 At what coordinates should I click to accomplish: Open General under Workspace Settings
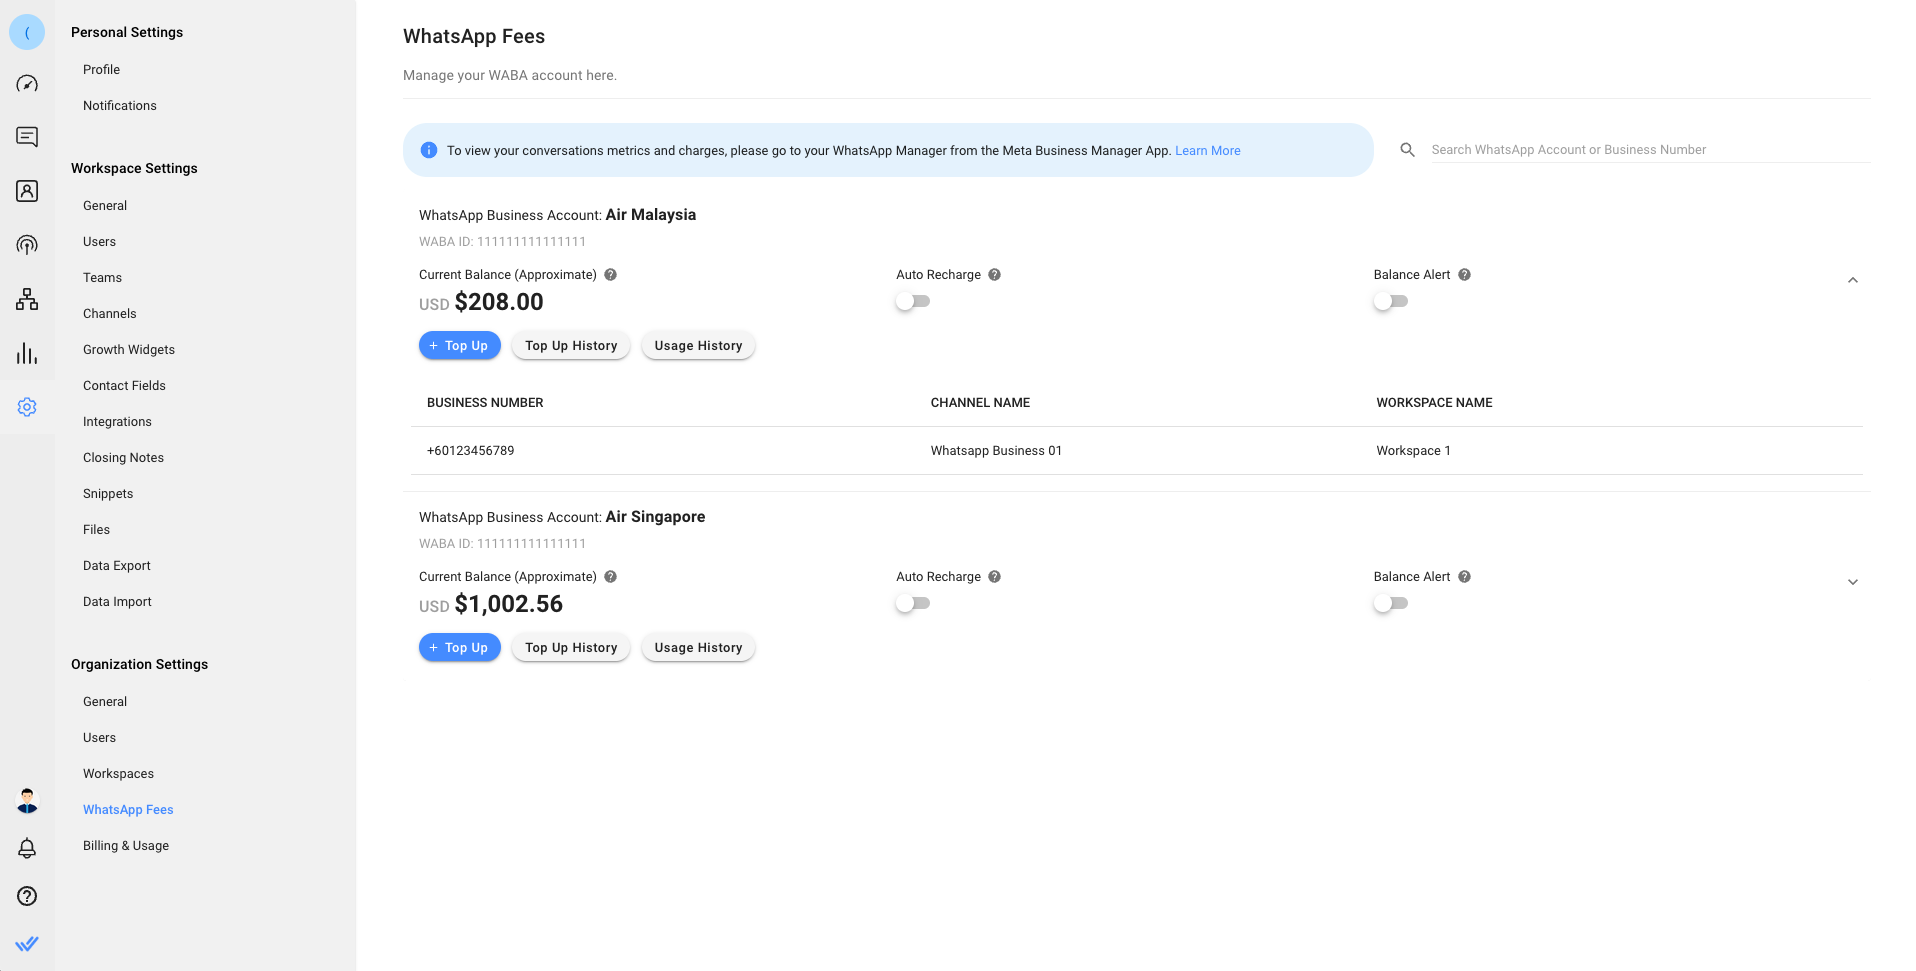[x=105, y=206]
